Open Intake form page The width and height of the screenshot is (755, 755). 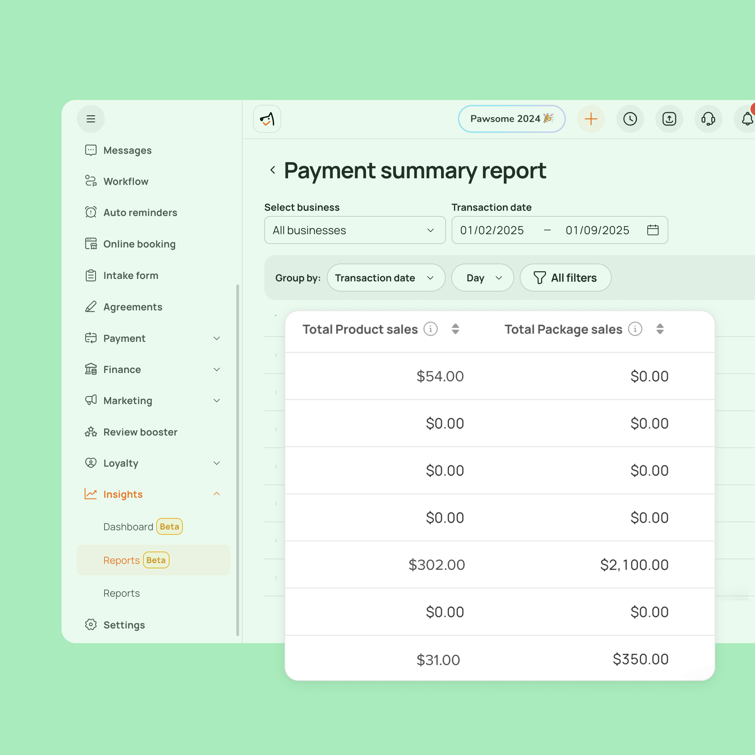click(130, 275)
